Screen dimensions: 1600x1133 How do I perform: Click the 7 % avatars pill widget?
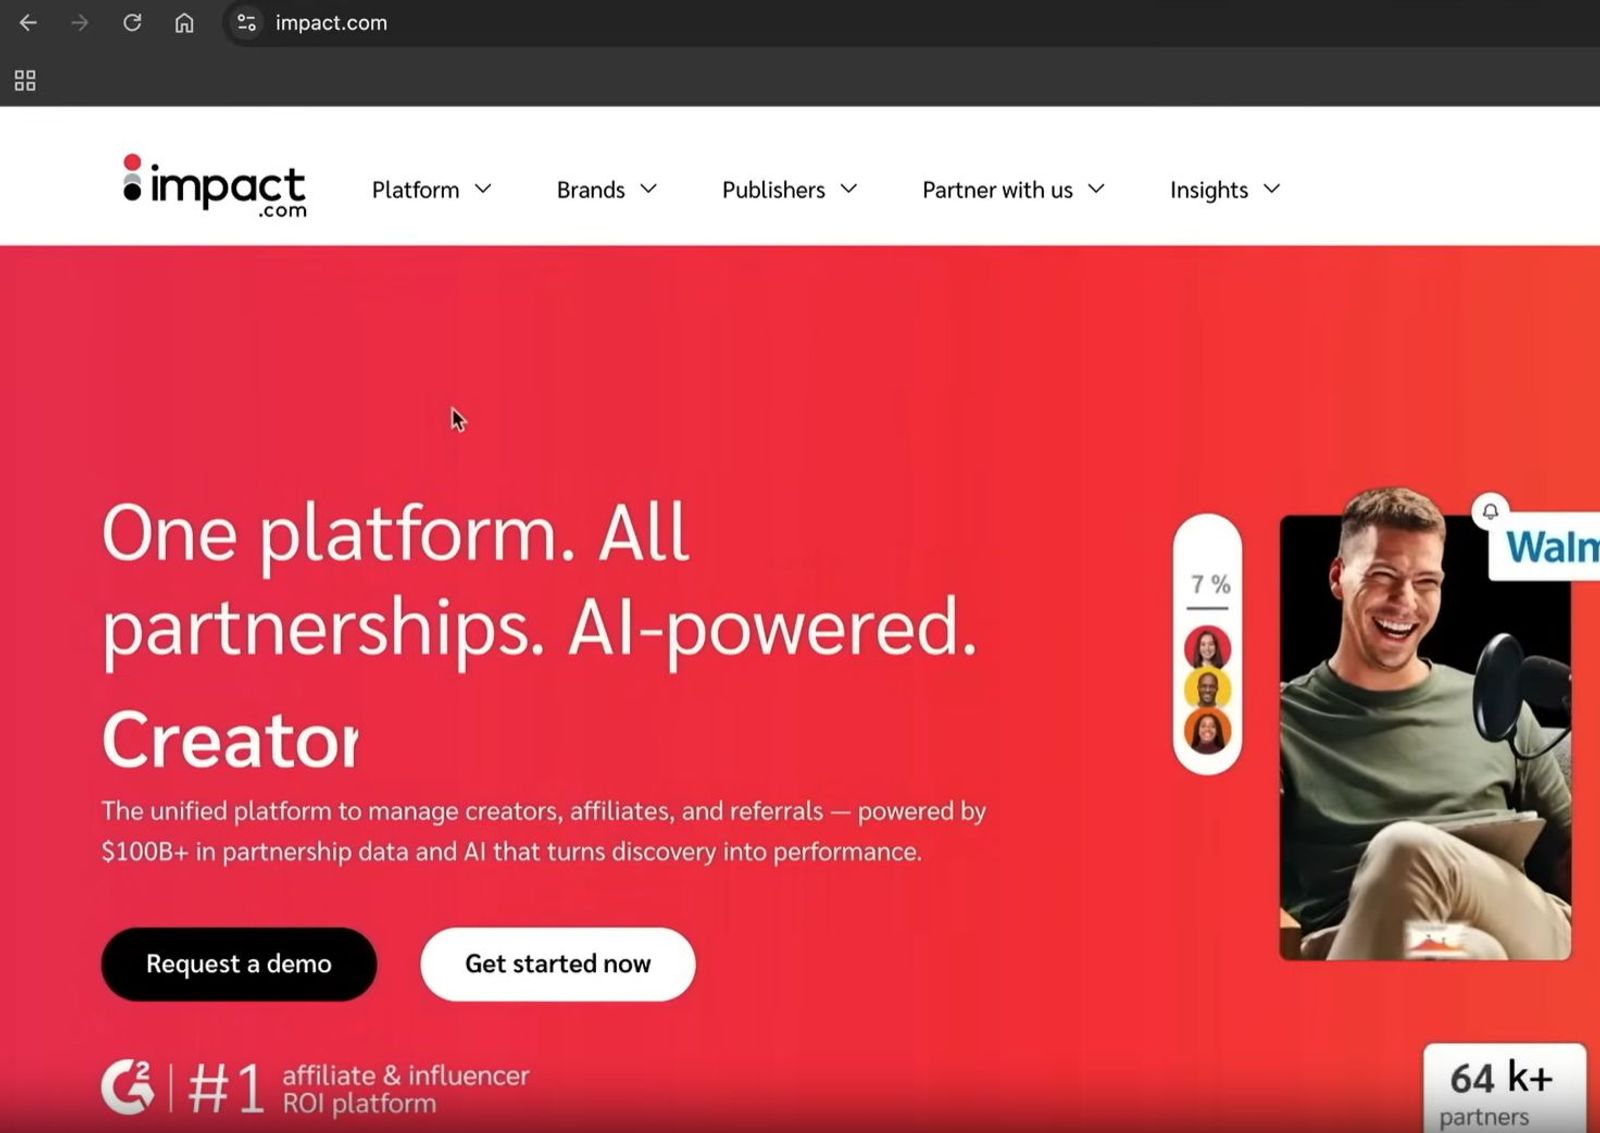pyautogui.click(x=1207, y=644)
